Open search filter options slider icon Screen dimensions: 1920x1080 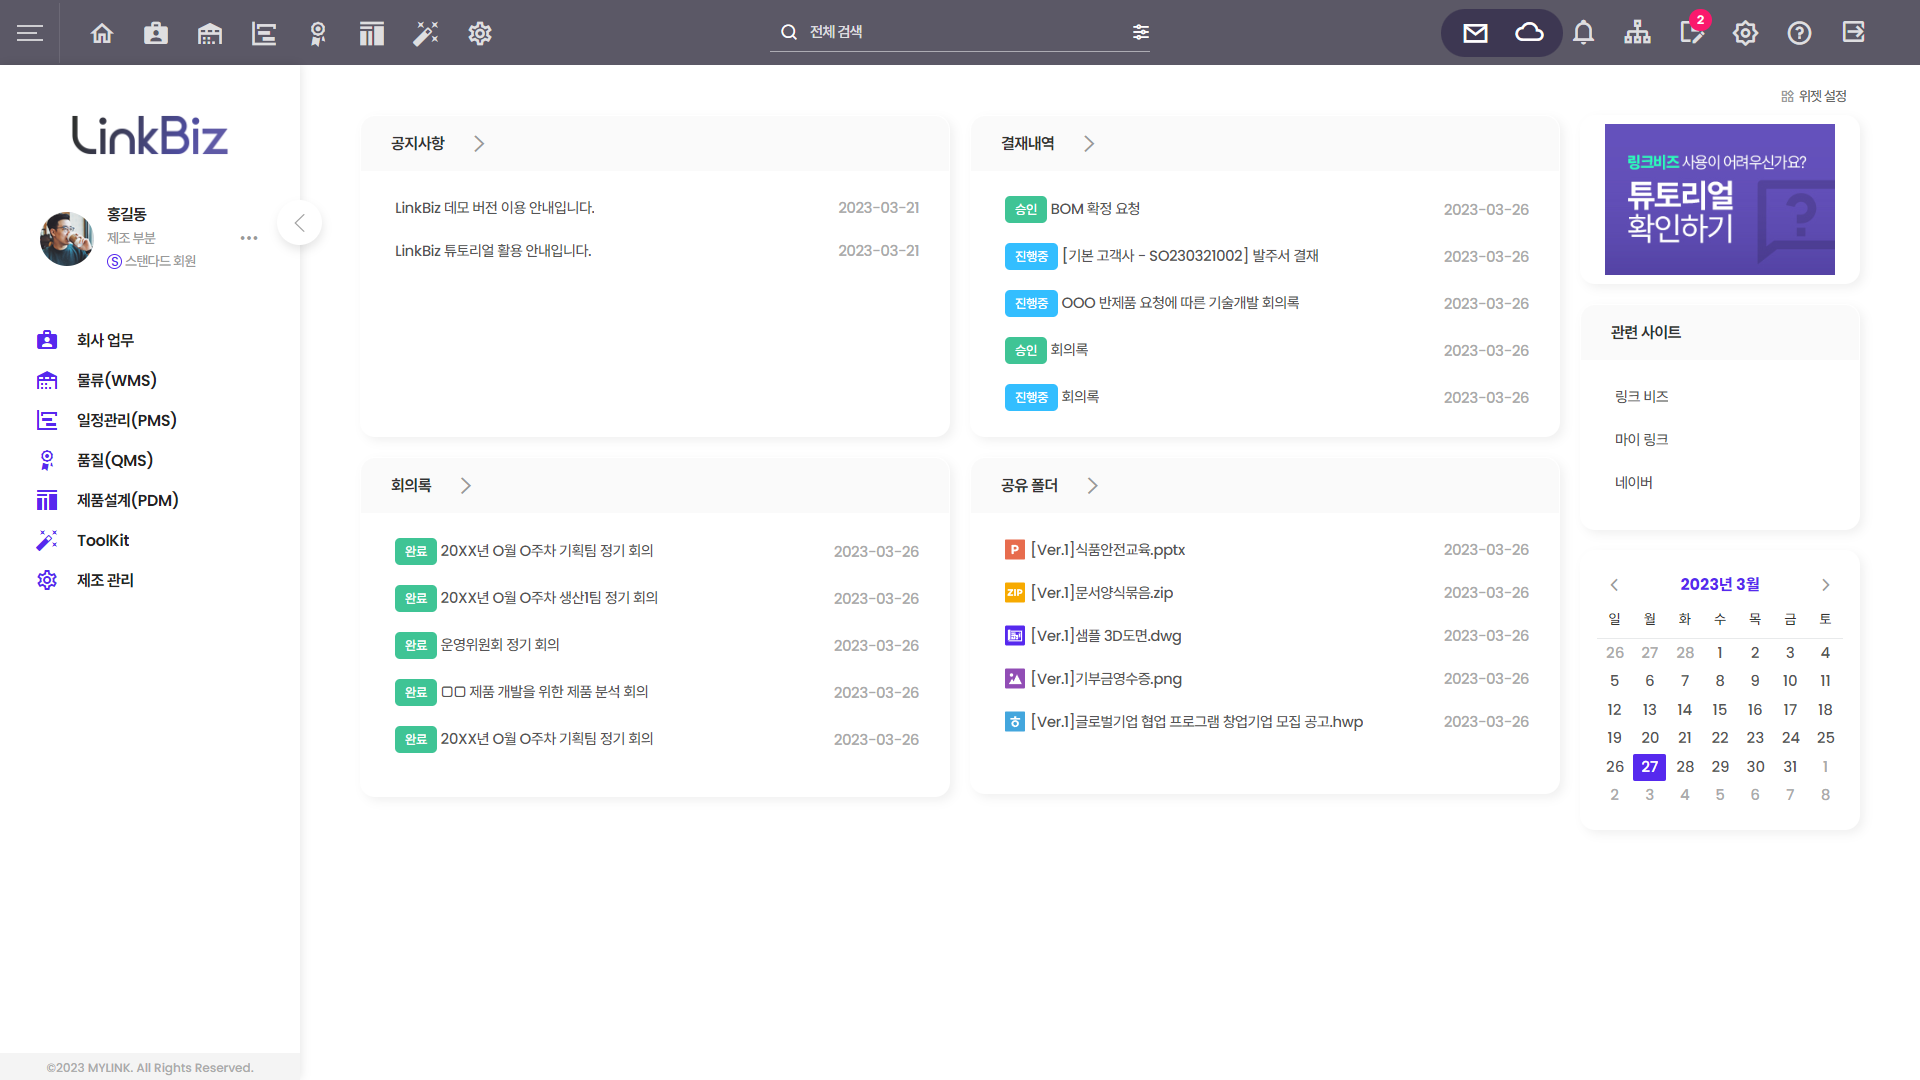[1141, 32]
